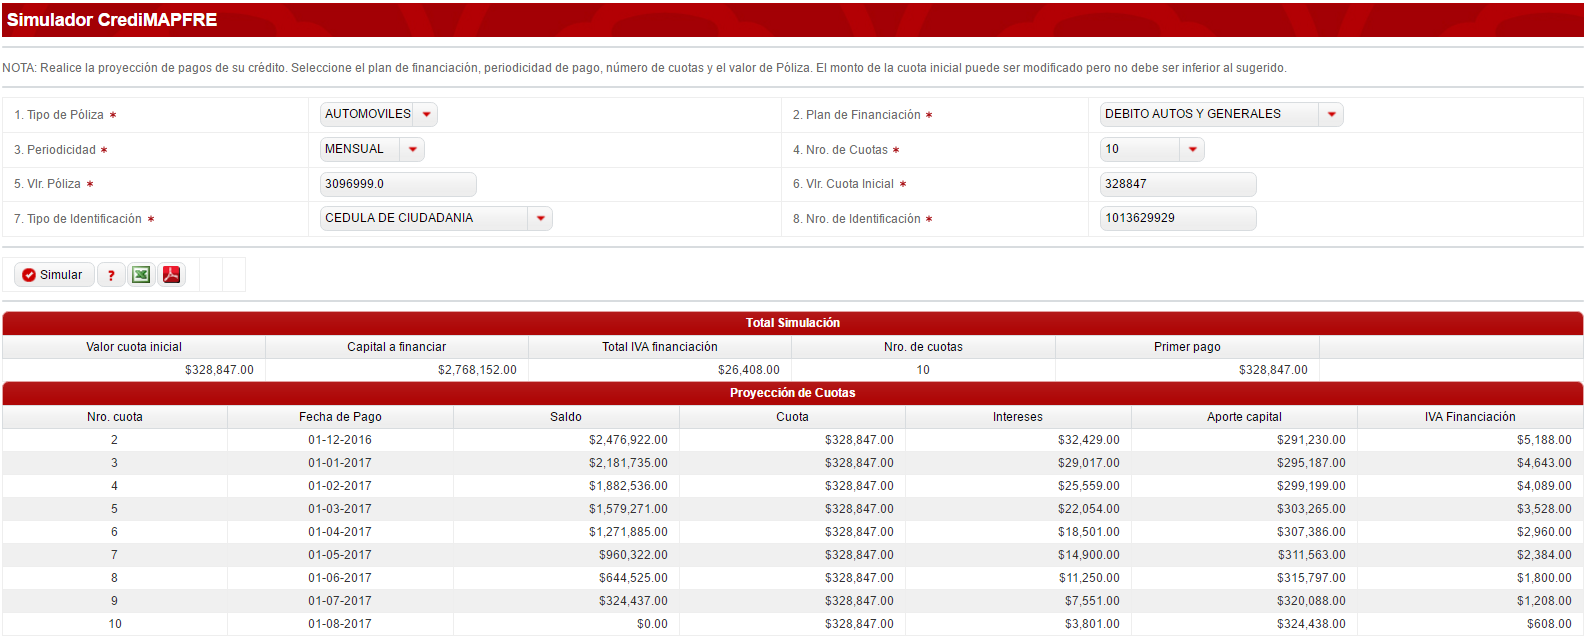
Task: Click saldo value $2,476,922.00
Action: click(x=628, y=440)
